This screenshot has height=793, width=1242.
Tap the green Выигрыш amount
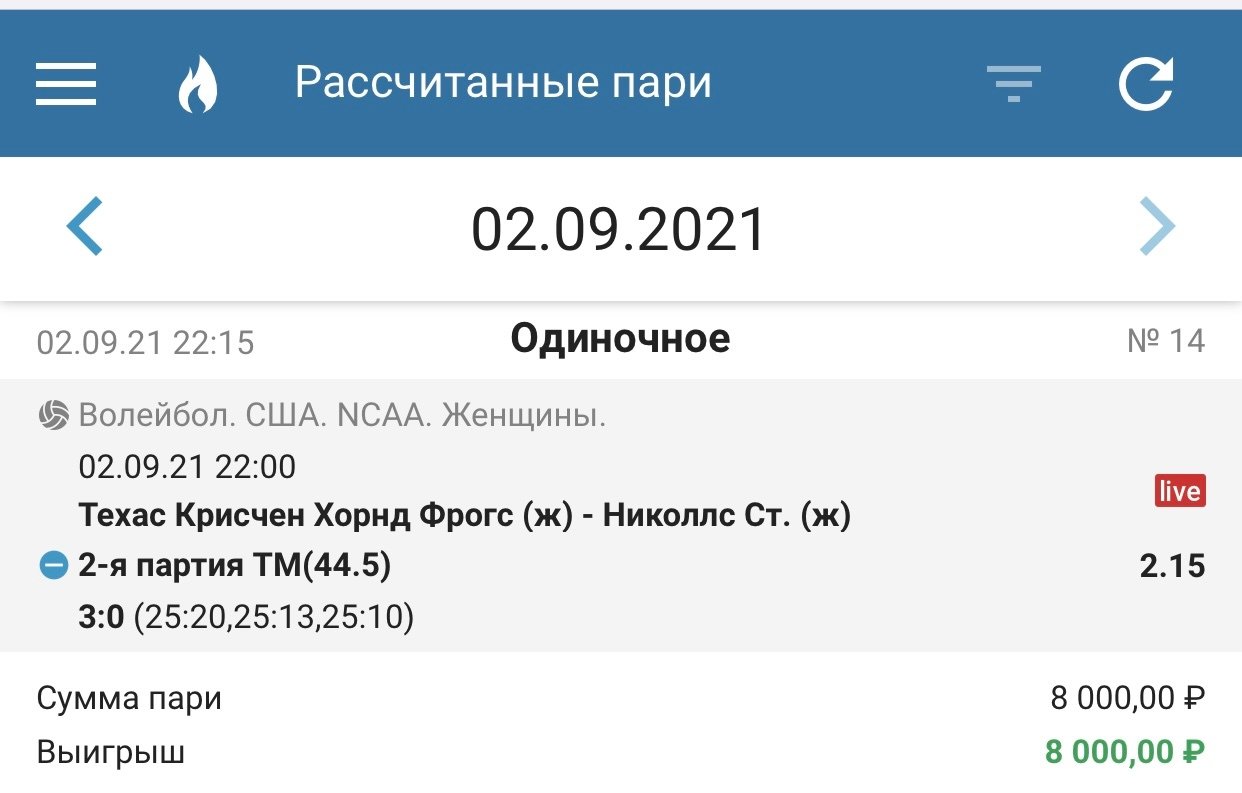(x=1124, y=751)
